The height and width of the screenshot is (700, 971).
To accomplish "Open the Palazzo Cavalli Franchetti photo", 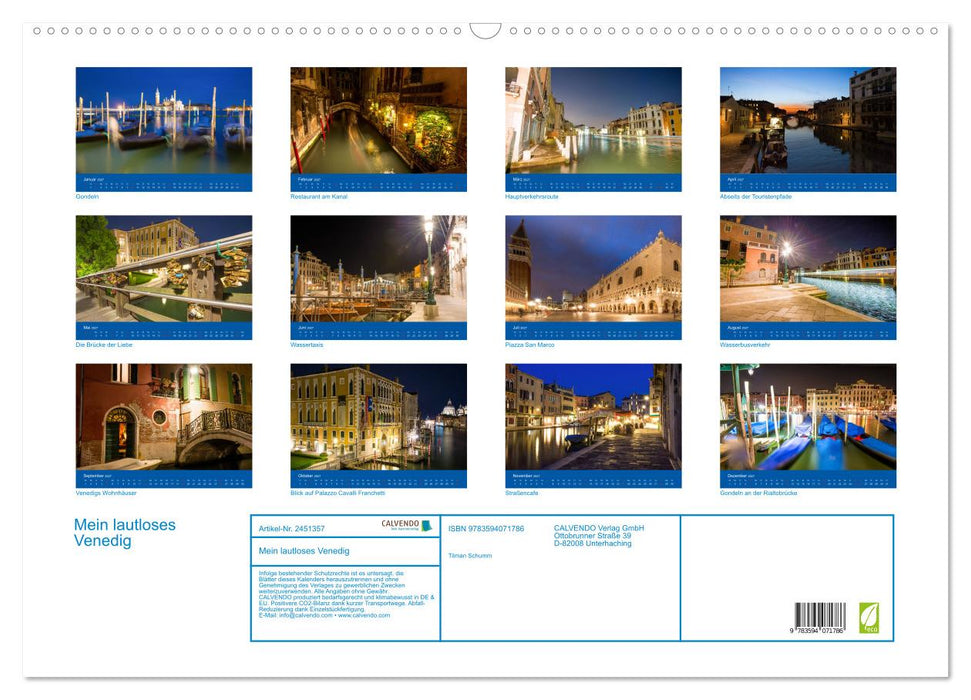I will click(378, 417).
